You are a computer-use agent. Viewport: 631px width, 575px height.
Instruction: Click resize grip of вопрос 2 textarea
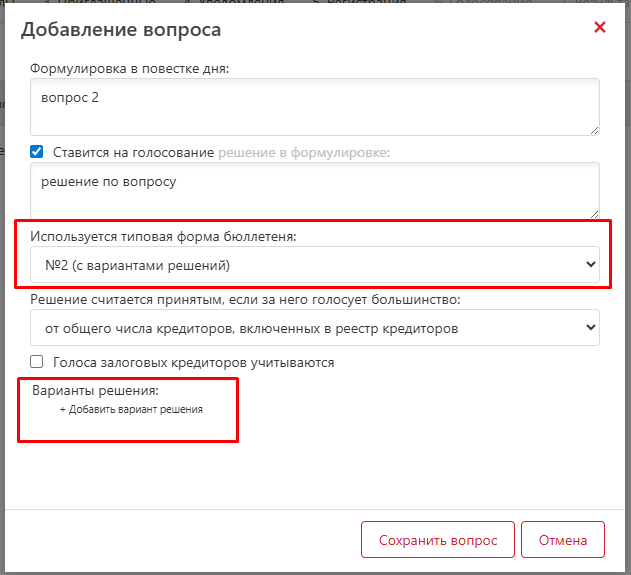click(x=594, y=130)
